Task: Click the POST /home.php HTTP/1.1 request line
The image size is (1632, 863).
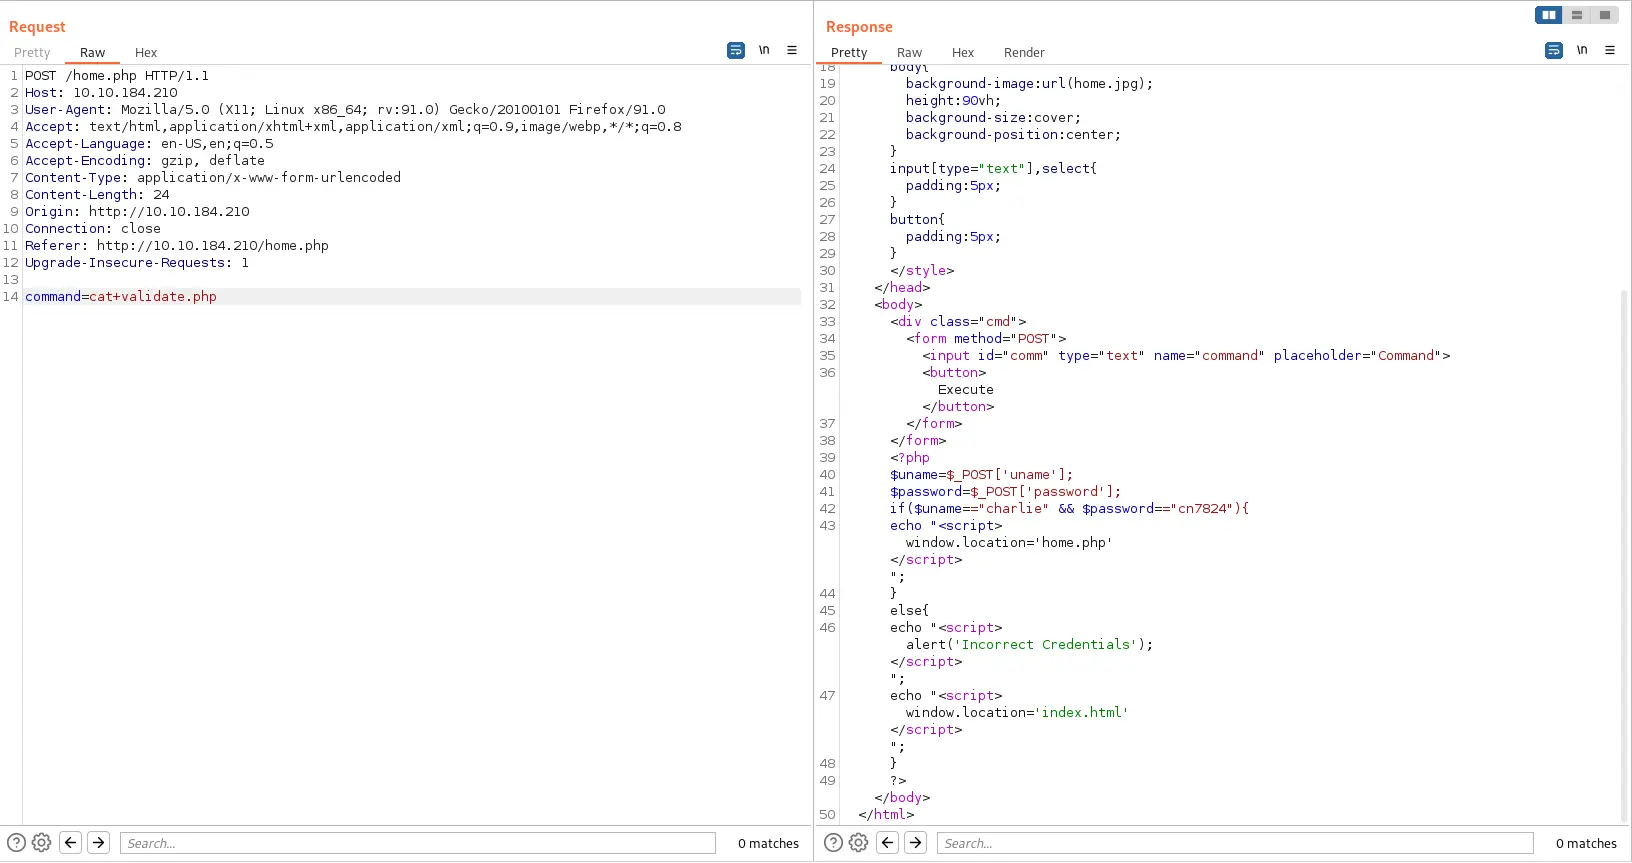Action: point(117,76)
